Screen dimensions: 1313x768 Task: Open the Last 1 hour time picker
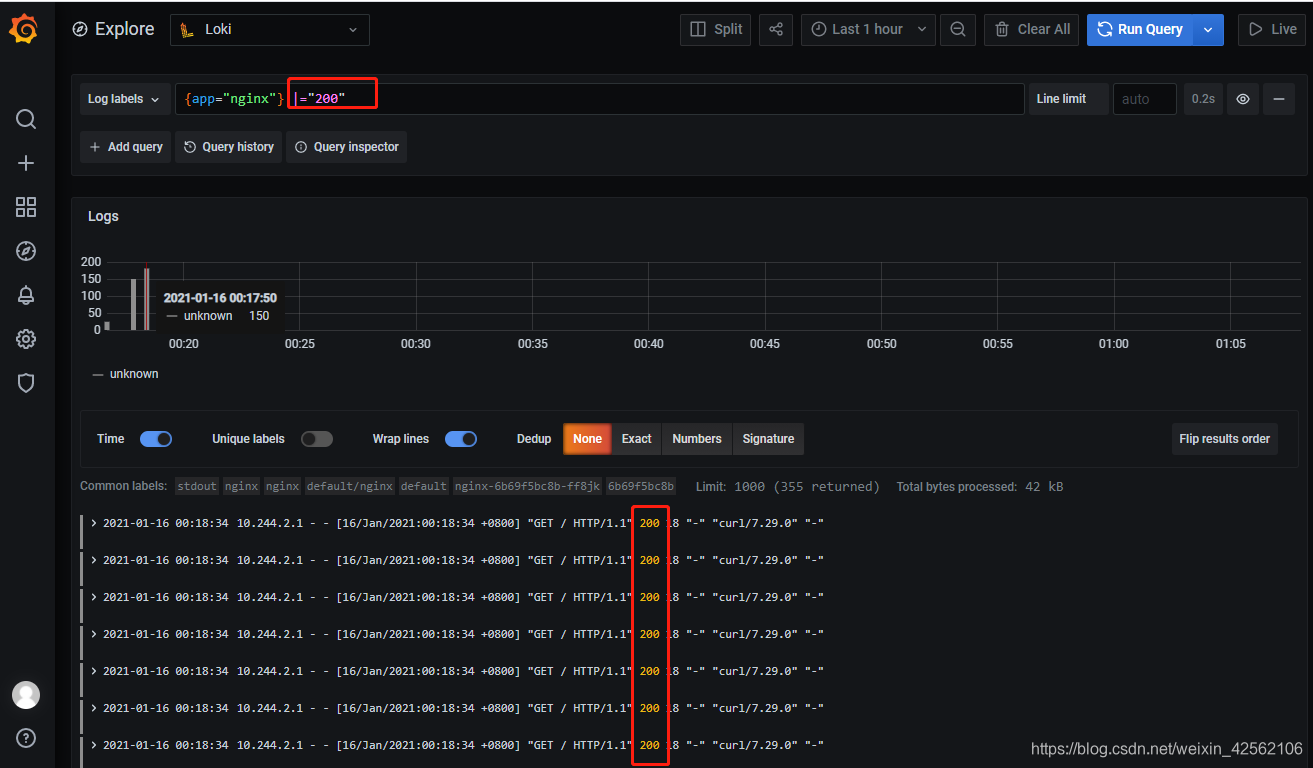(868, 30)
